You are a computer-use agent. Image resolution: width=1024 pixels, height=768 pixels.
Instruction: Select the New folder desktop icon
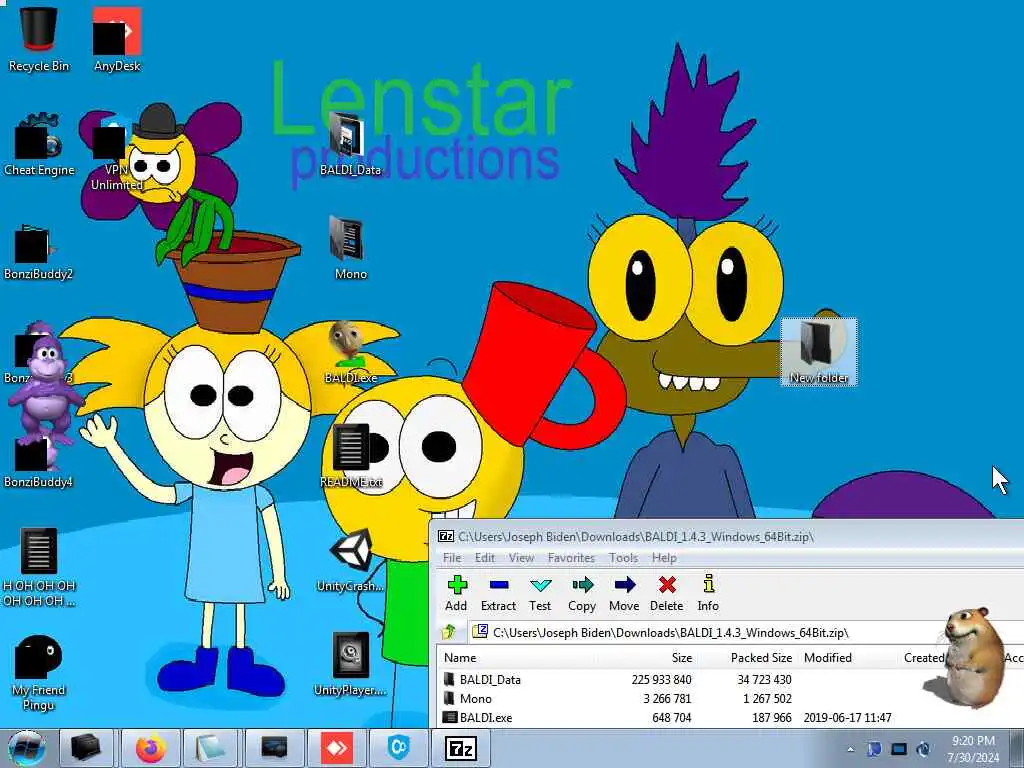tap(819, 353)
